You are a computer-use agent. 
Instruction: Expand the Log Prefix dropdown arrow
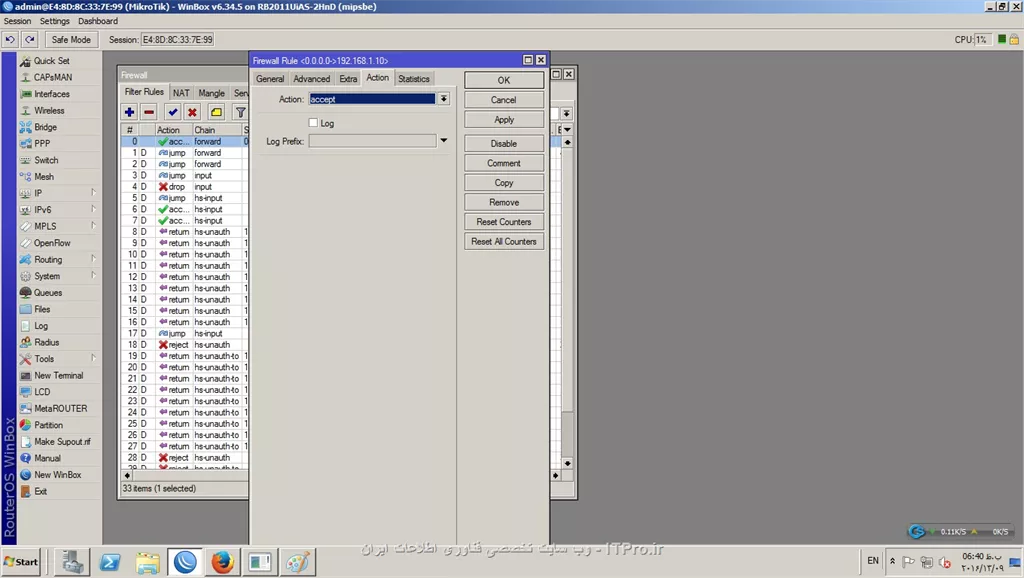(x=443, y=140)
